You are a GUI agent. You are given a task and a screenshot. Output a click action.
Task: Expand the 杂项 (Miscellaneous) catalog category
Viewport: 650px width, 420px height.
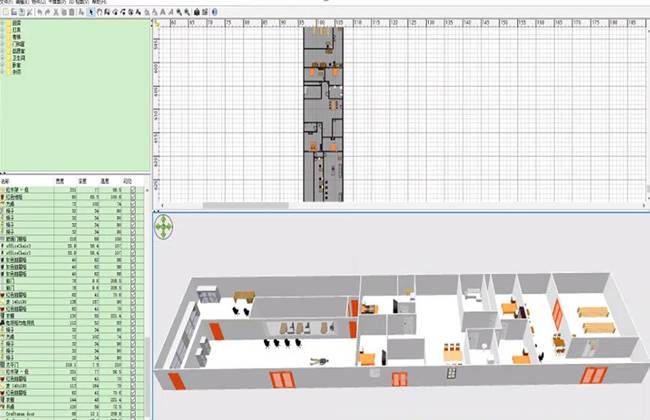[3, 72]
